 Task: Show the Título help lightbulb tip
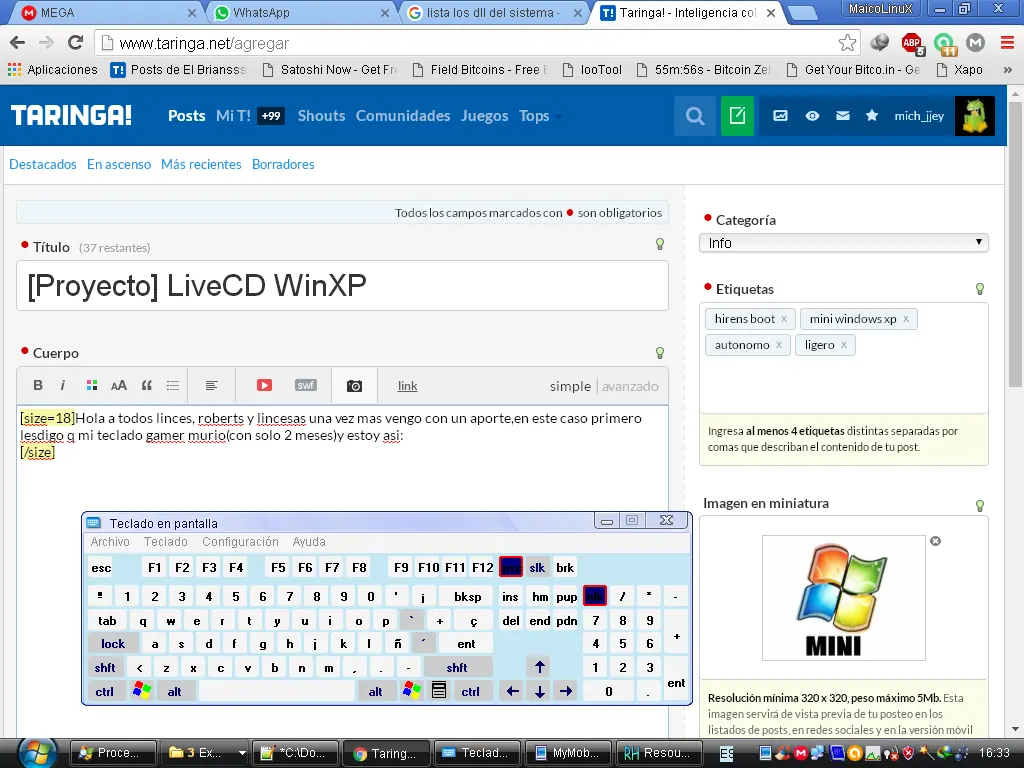(660, 244)
